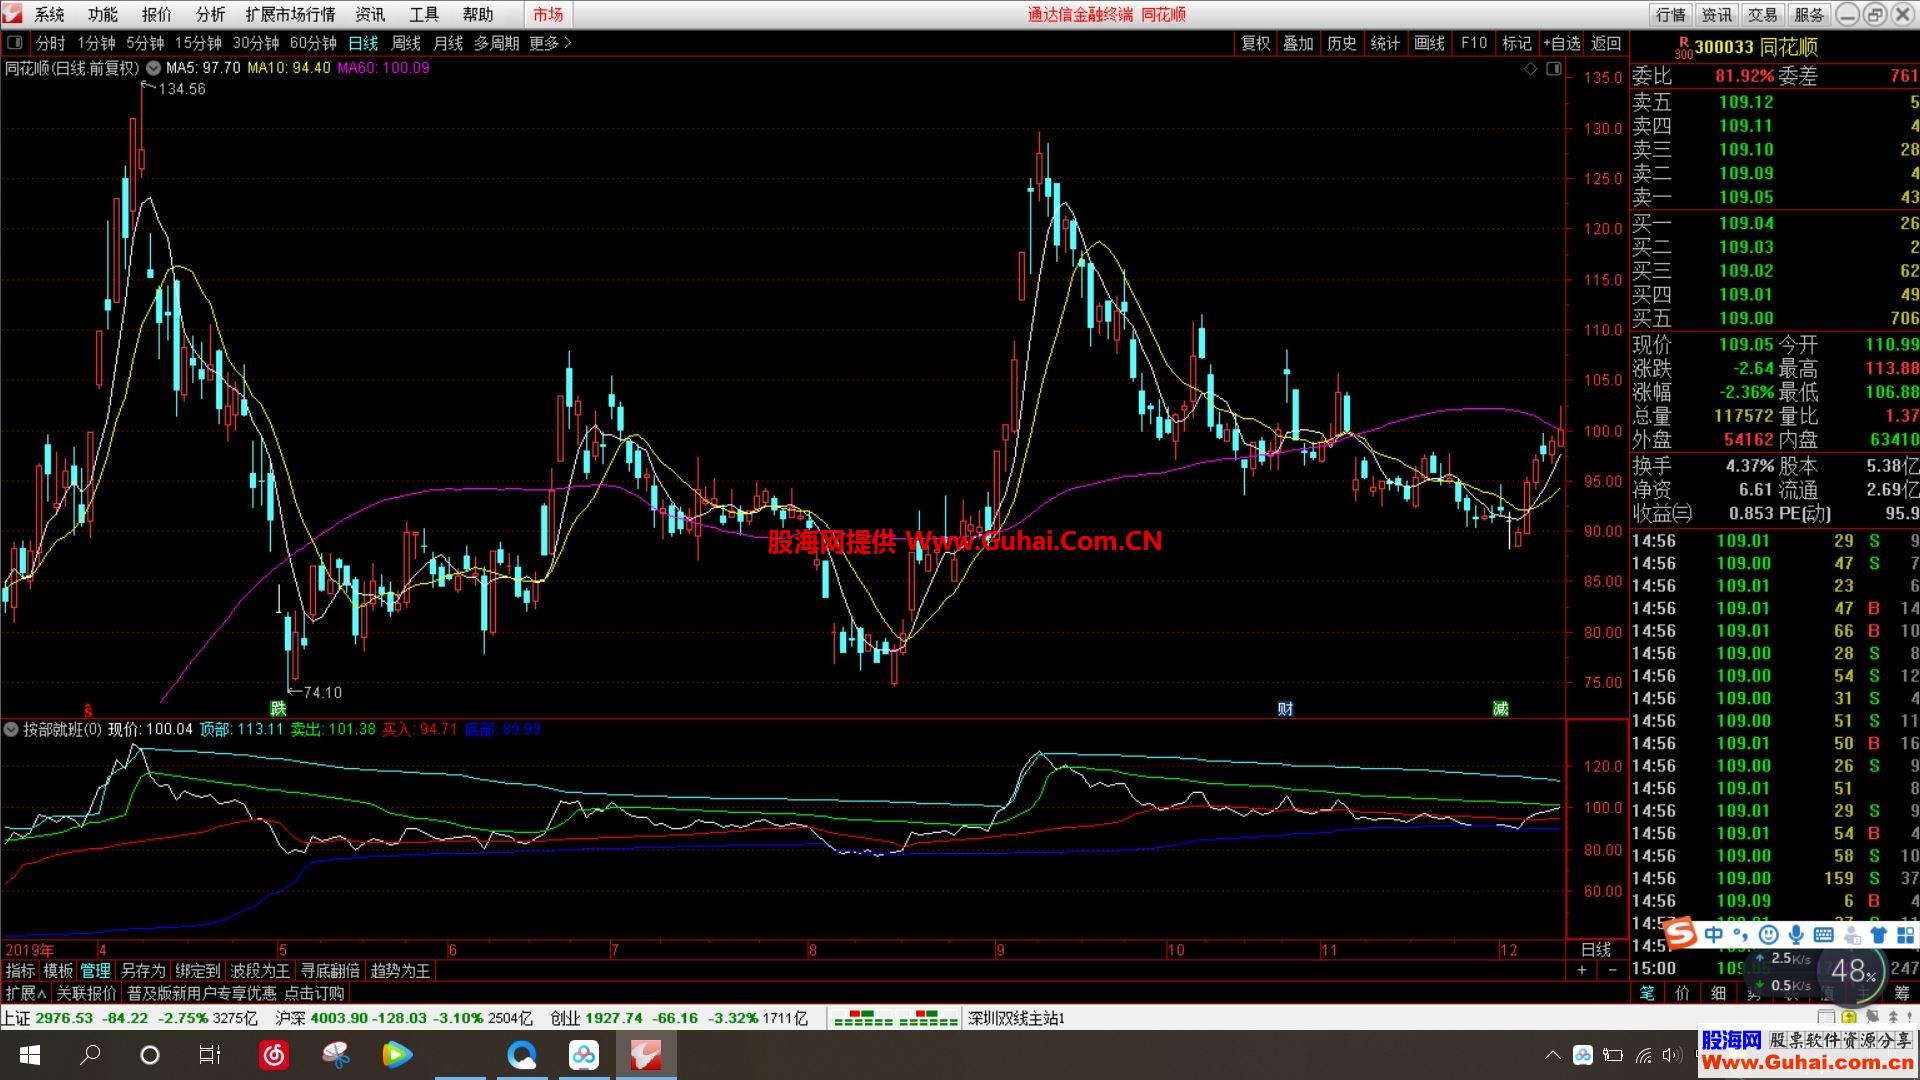This screenshot has width=1920, height=1080.
Task: Open Task View on the taskbar
Action: click(210, 1055)
